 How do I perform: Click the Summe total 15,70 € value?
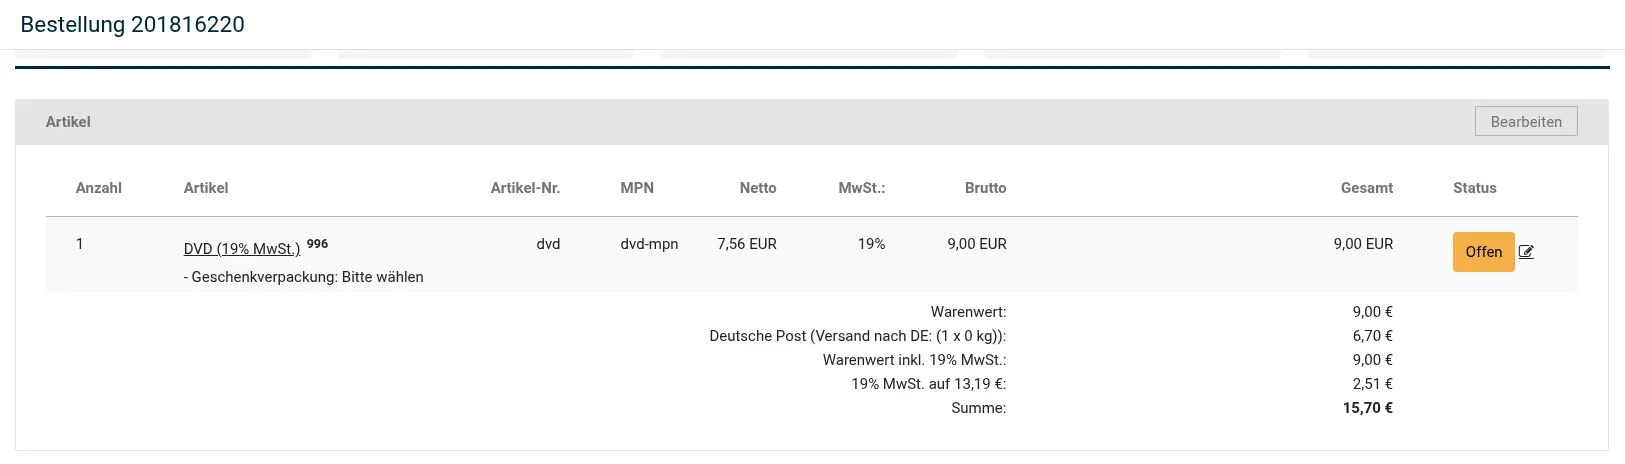(1368, 408)
